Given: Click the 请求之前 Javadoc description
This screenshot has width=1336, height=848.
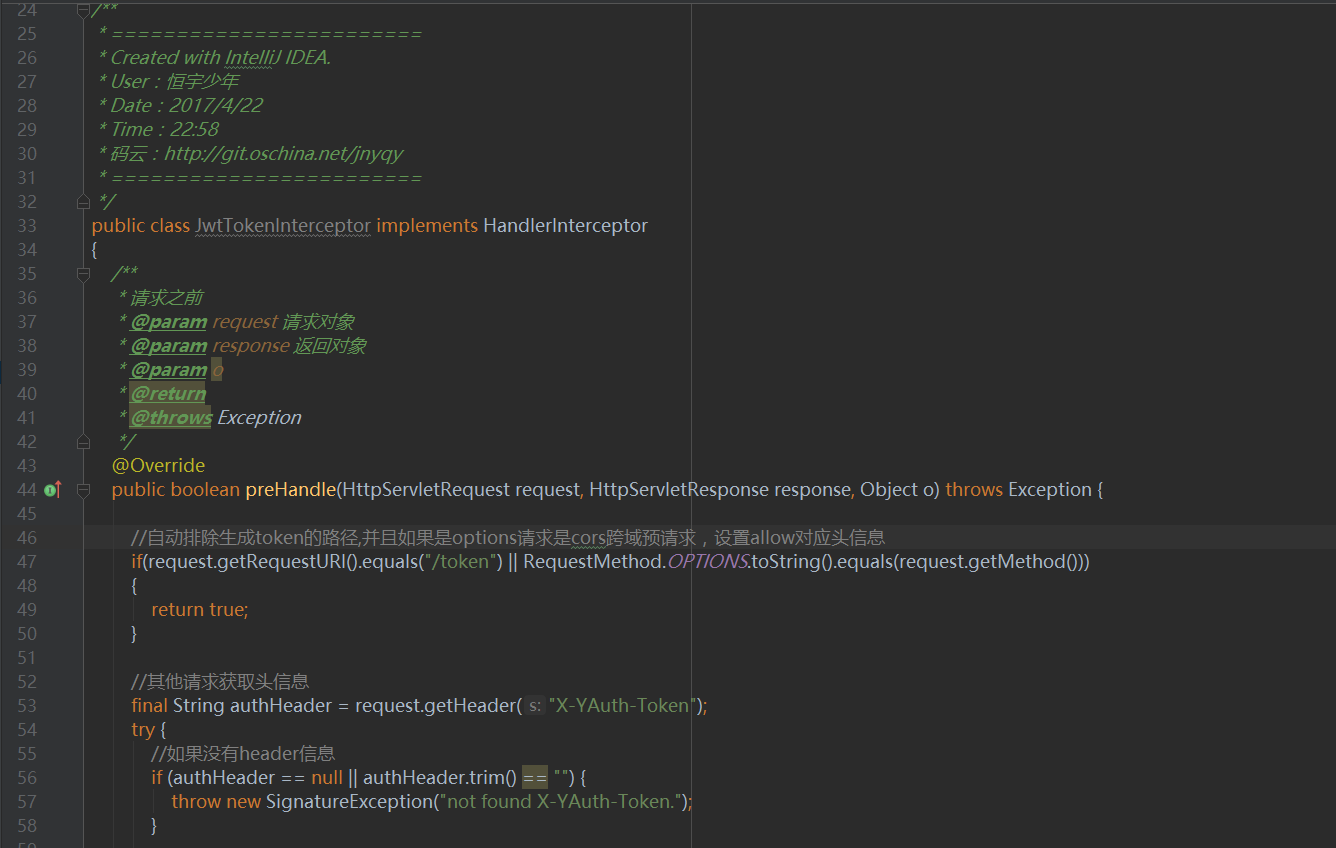Looking at the screenshot, I should [167, 298].
